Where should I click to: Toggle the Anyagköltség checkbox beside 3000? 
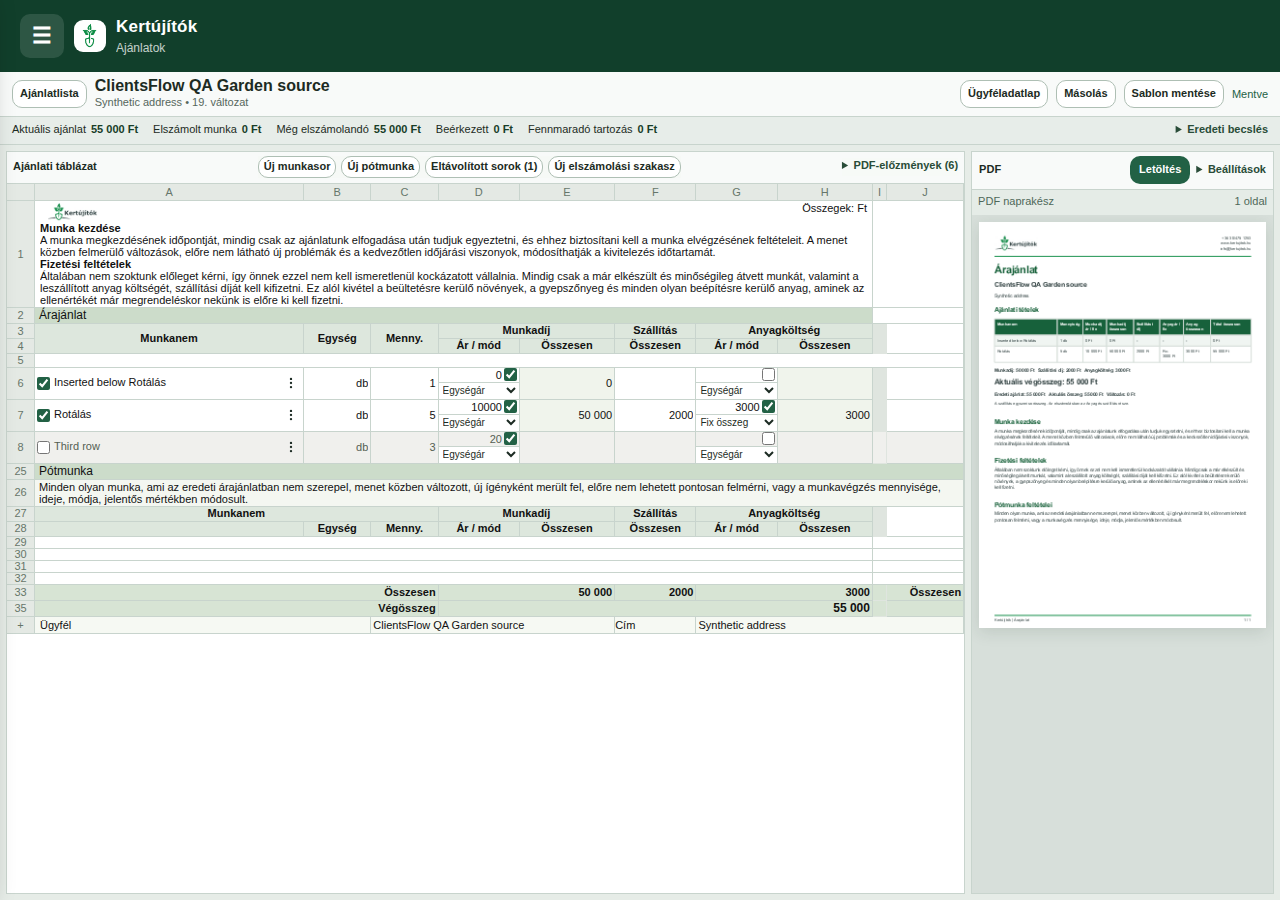pos(768,407)
